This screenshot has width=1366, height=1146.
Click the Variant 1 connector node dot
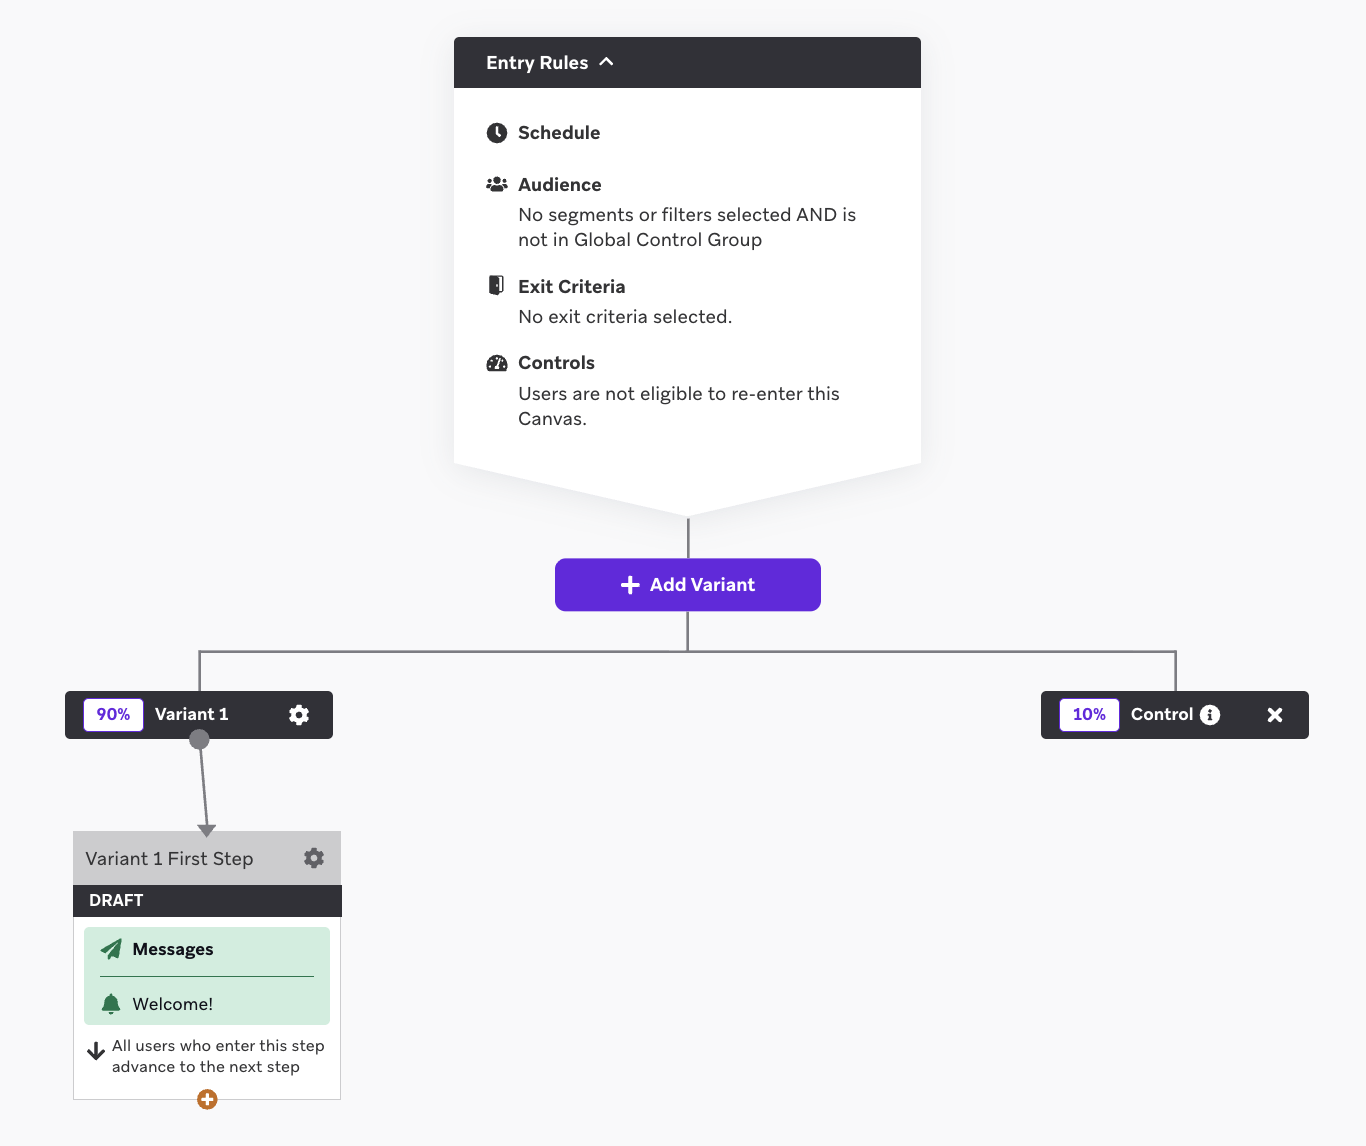click(x=199, y=739)
